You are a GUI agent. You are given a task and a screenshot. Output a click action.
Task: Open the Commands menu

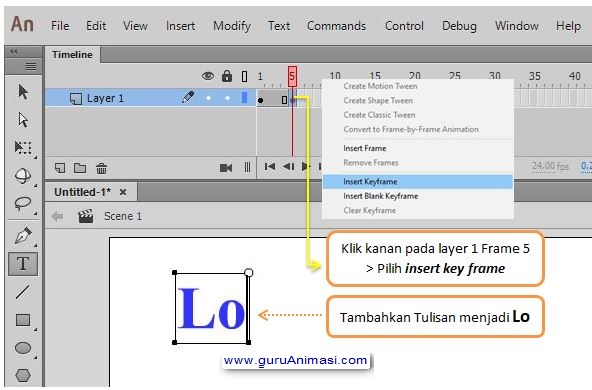336,26
